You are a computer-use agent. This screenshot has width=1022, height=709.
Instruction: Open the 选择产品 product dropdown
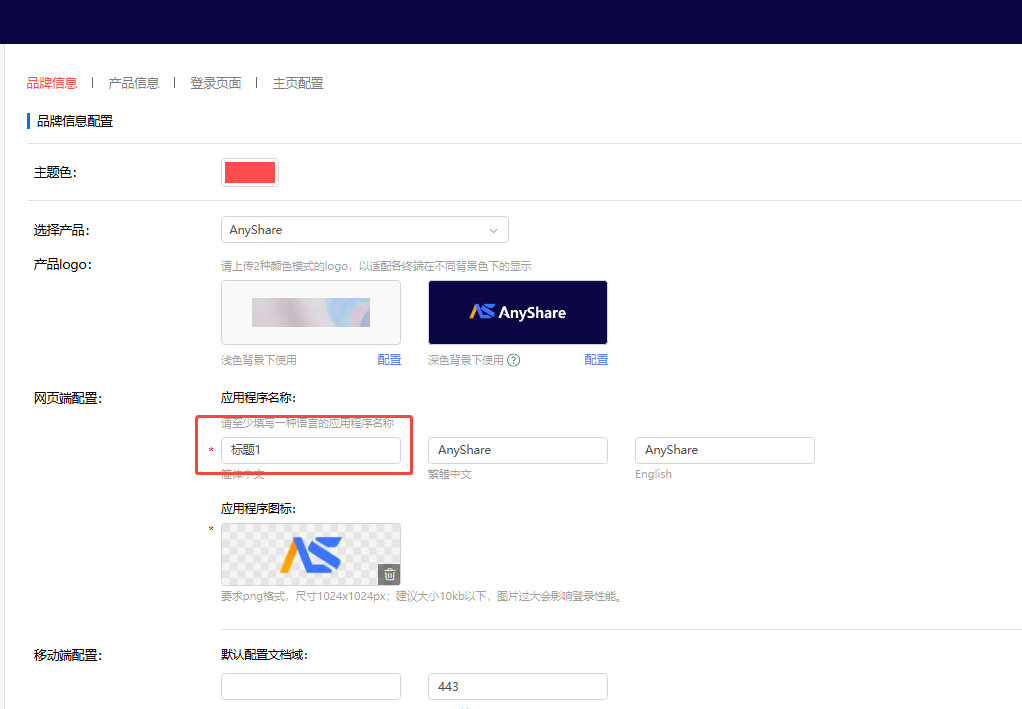coord(364,229)
